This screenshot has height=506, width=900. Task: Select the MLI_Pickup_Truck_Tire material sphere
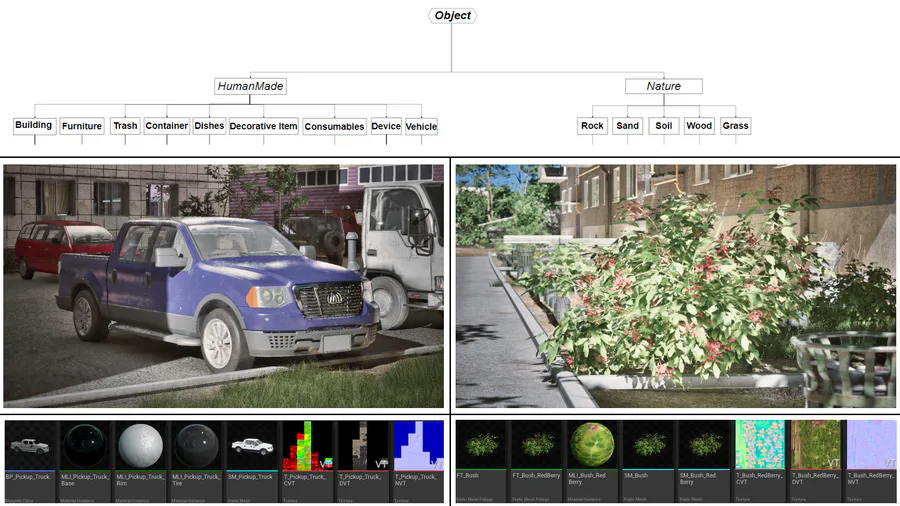(196, 446)
